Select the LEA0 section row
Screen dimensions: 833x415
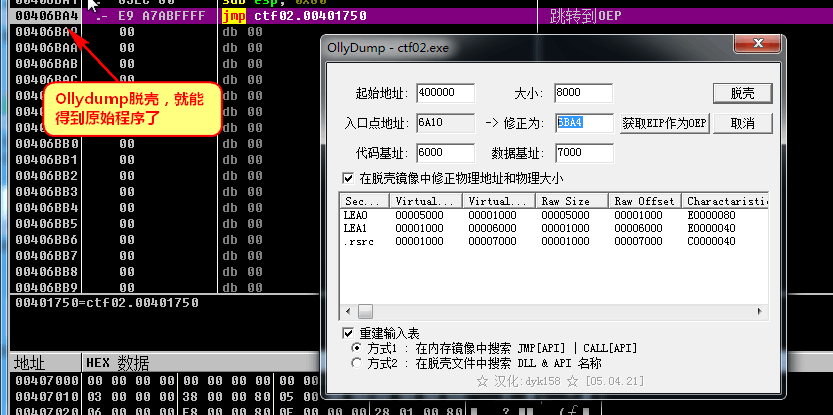click(x=554, y=216)
